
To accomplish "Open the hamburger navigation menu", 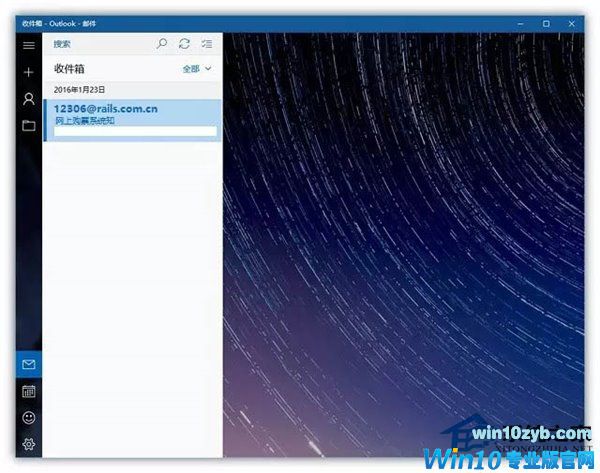I will [29, 45].
